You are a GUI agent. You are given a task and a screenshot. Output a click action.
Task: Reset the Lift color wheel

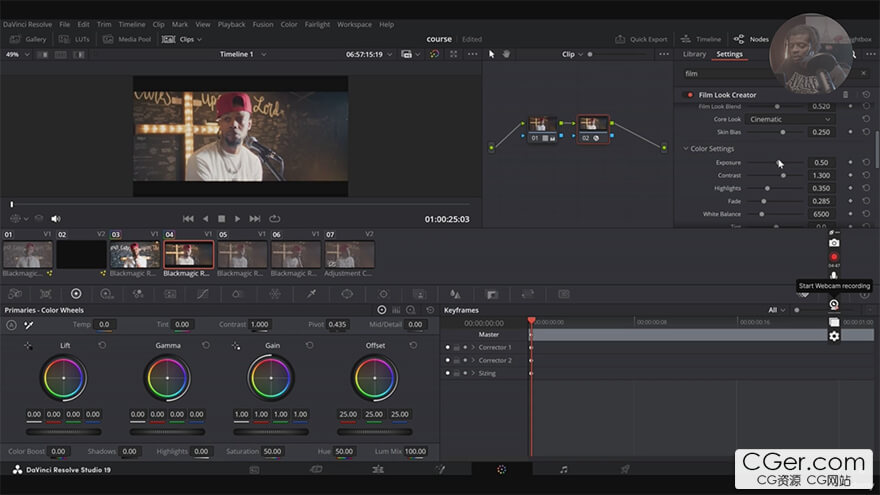click(x=102, y=345)
